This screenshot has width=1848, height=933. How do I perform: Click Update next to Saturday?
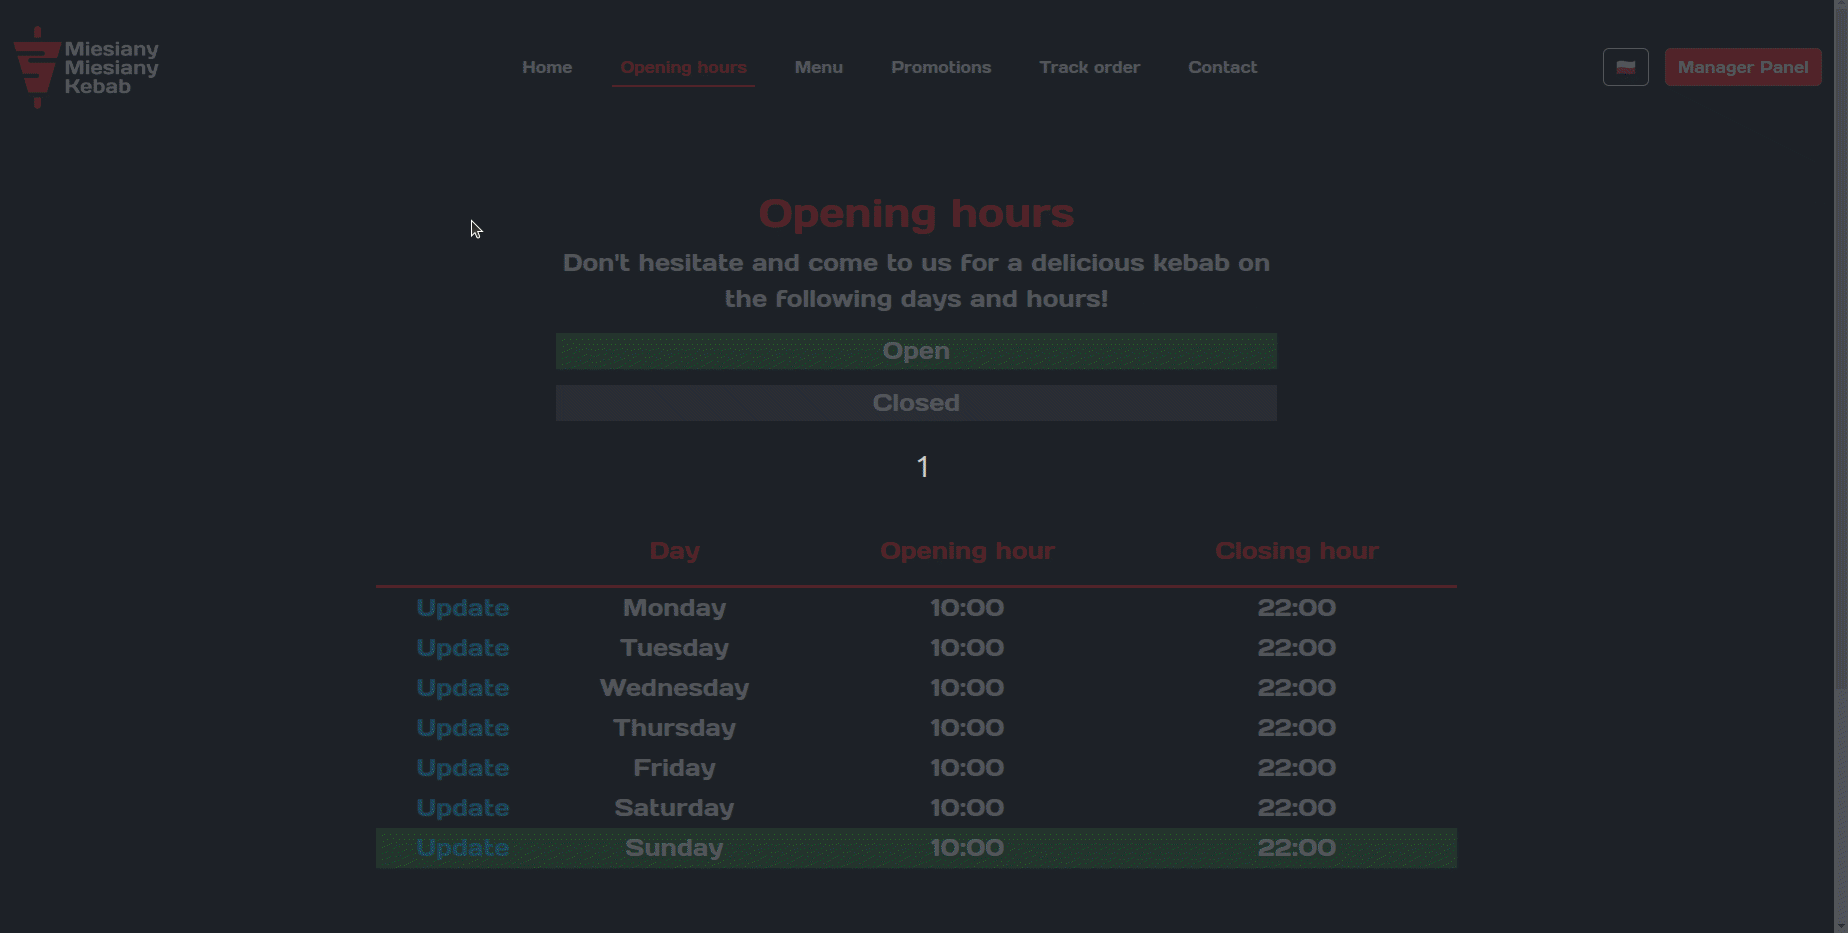pyautogui.click(x=462, y=808)
